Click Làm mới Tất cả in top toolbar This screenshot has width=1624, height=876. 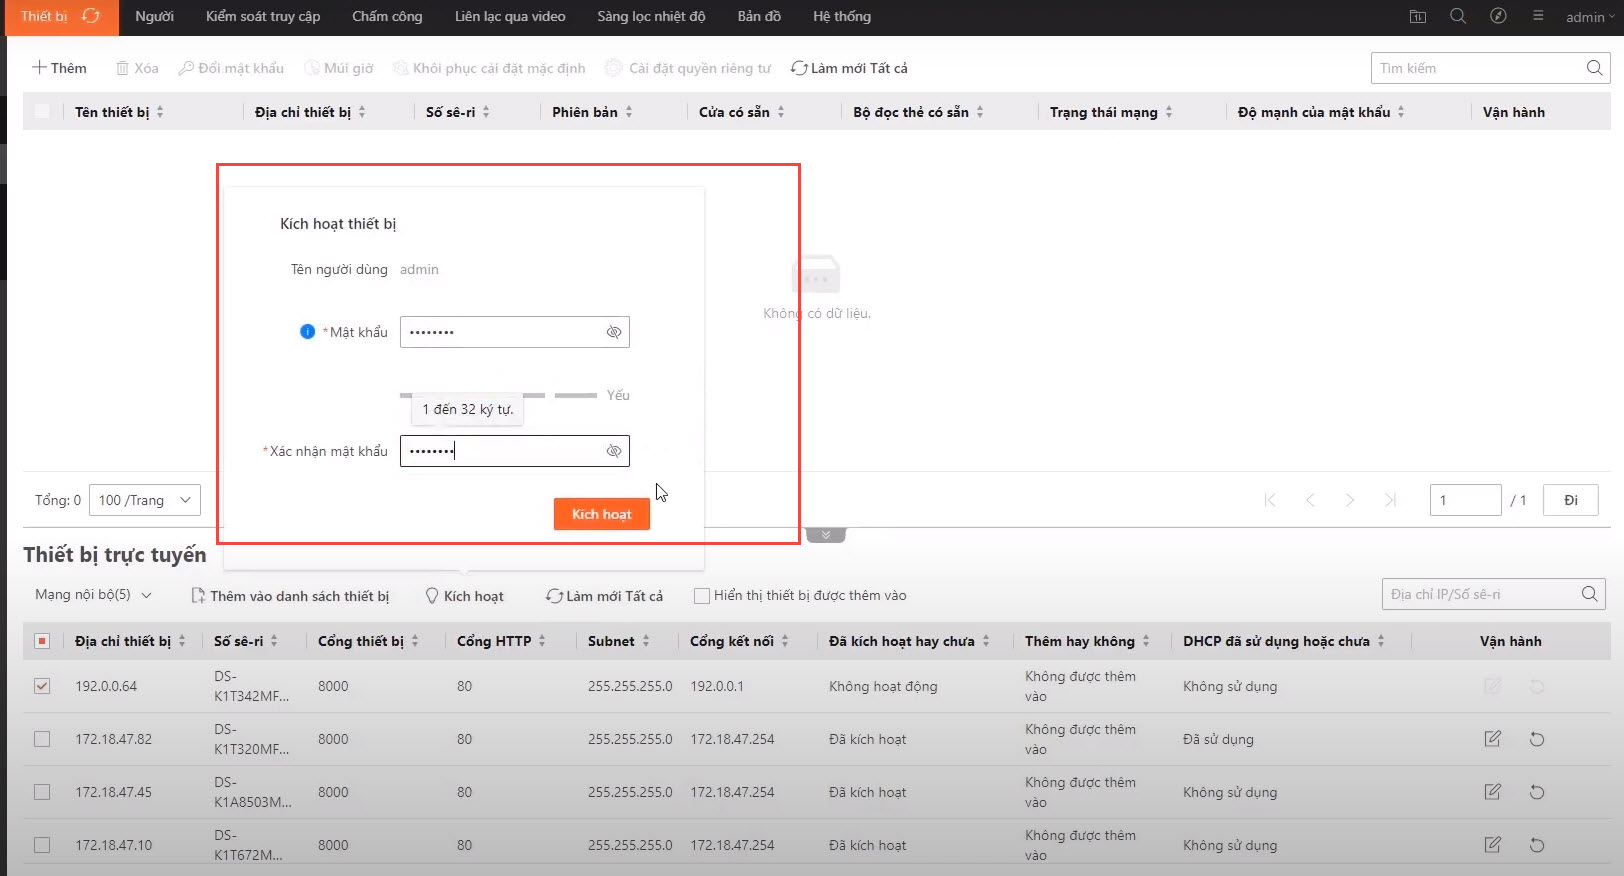tap(849, 68)
